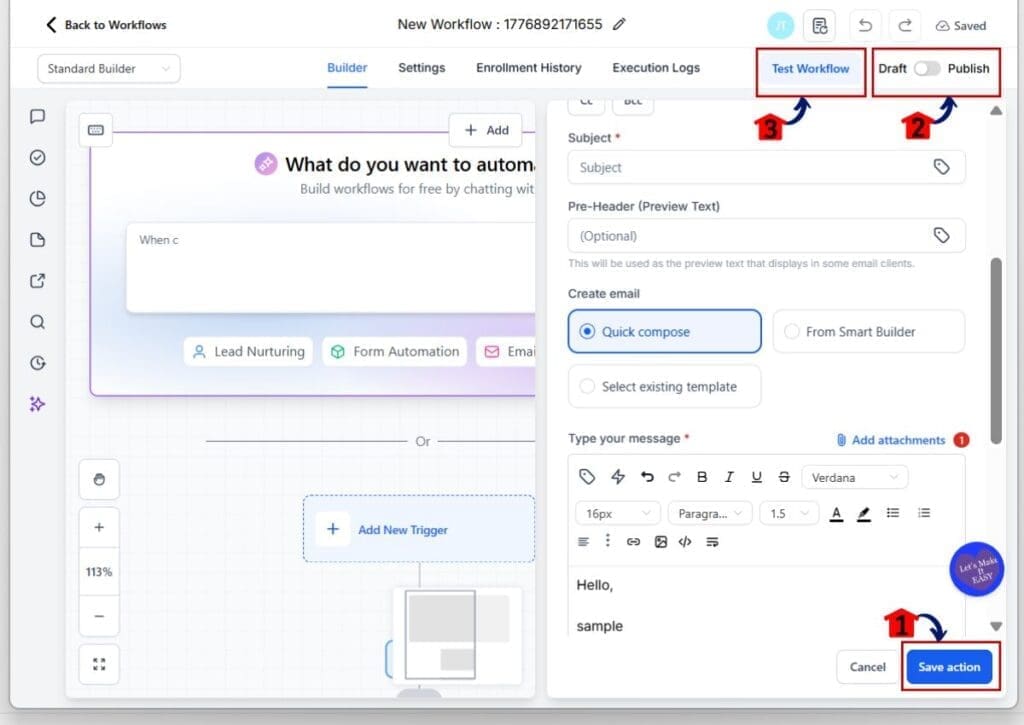Click the undo arrow in top header

[x=864, y=26]
